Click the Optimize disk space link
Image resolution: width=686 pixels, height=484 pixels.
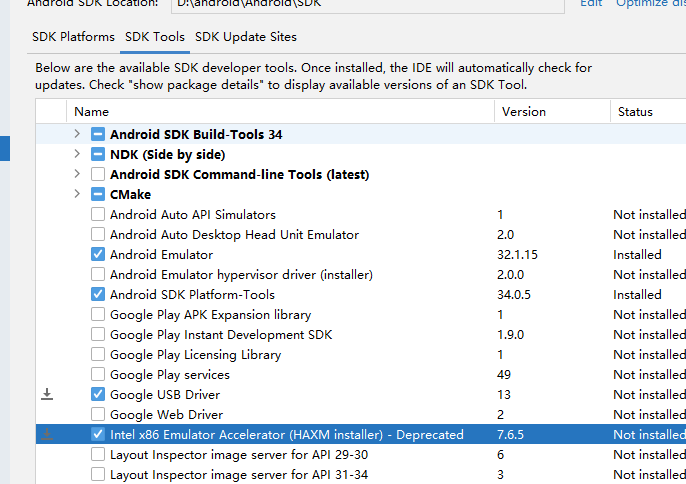[x=651, y=4]
